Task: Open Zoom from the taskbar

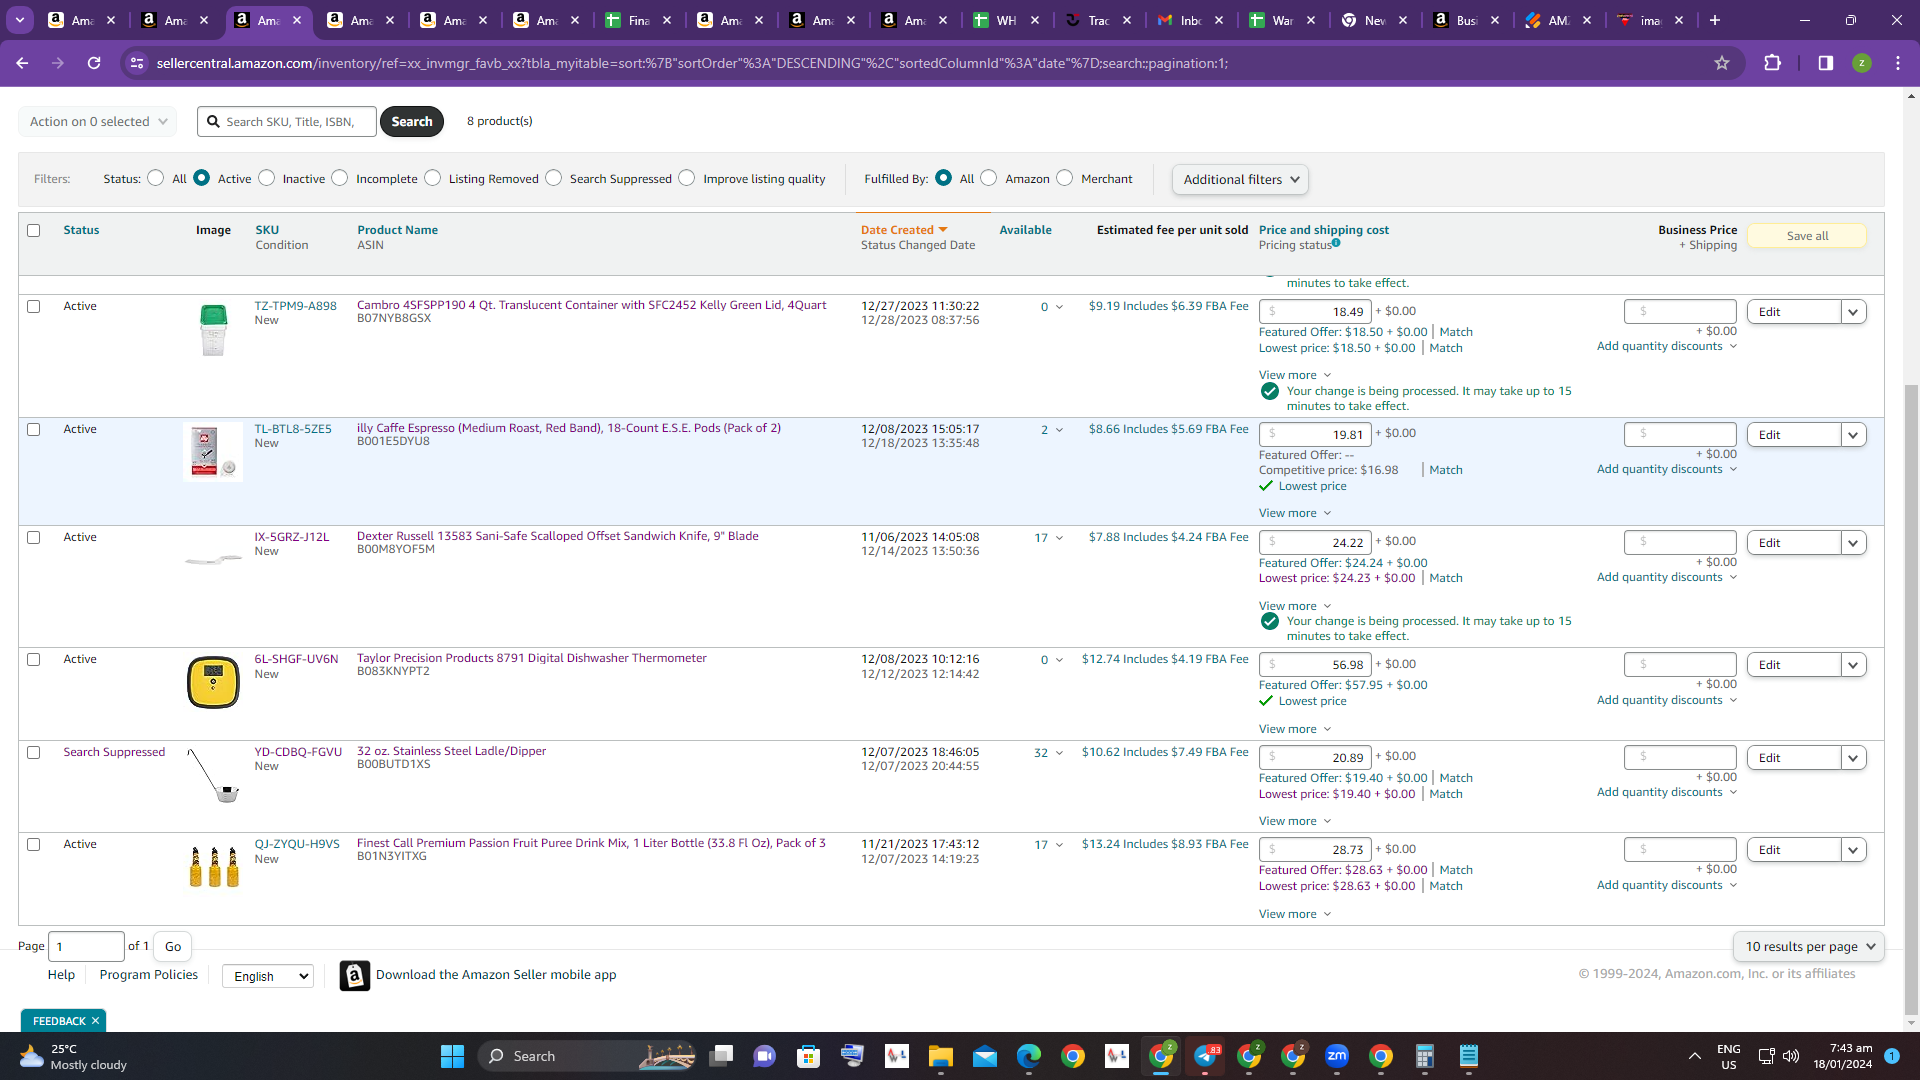Action: coord(1337,1056)
